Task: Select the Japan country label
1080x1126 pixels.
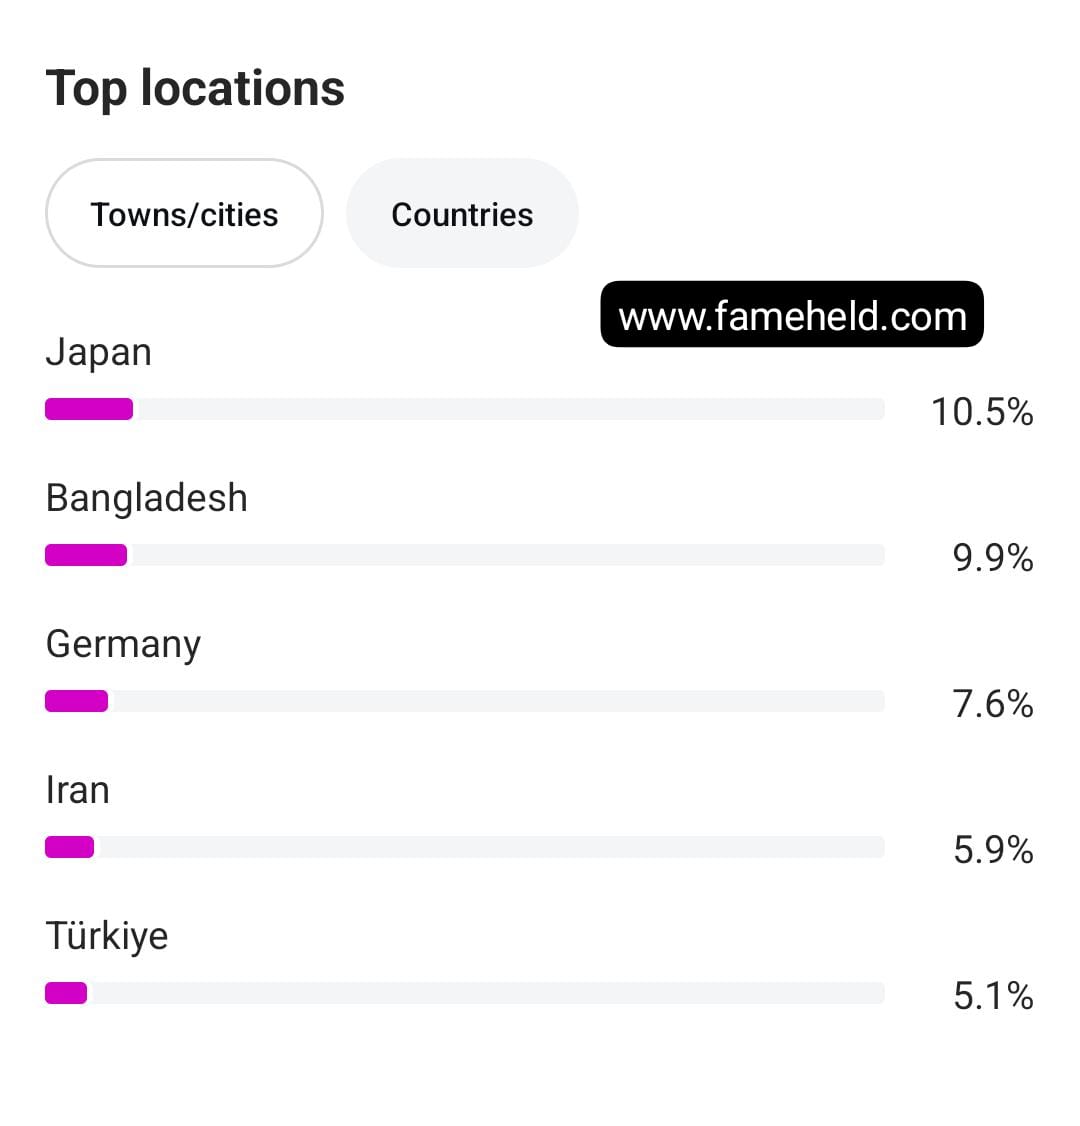Action: (99, 352)
